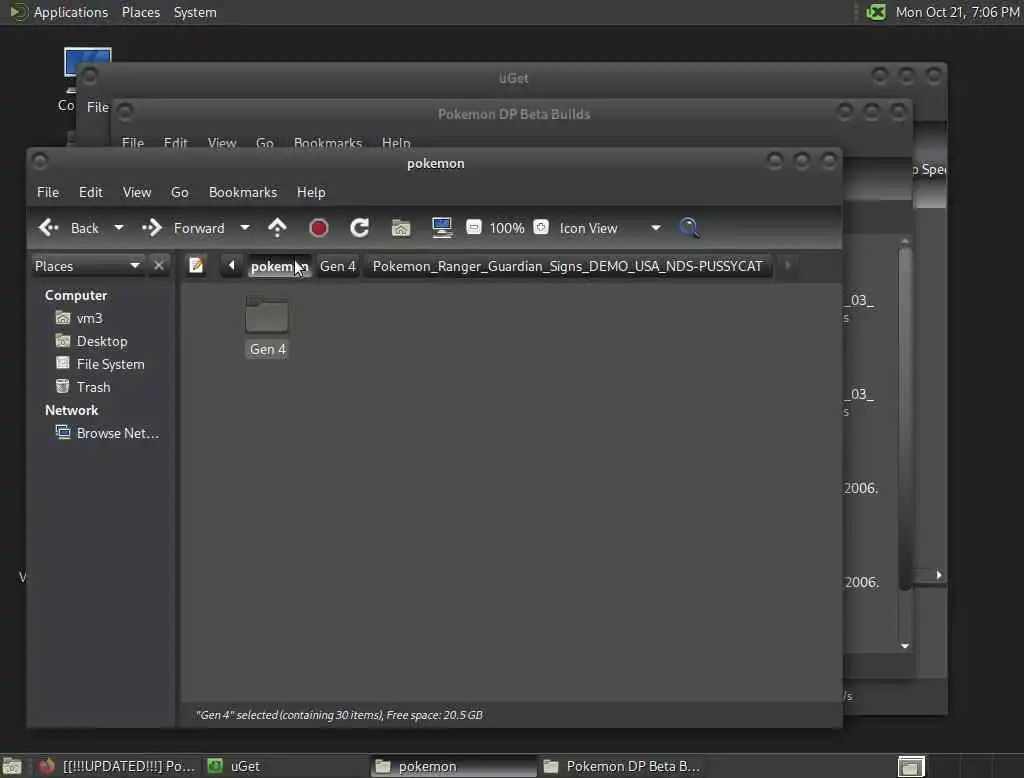Click the vm3 home folder icon
This screenshot has width=1024, height=778.
63,317
